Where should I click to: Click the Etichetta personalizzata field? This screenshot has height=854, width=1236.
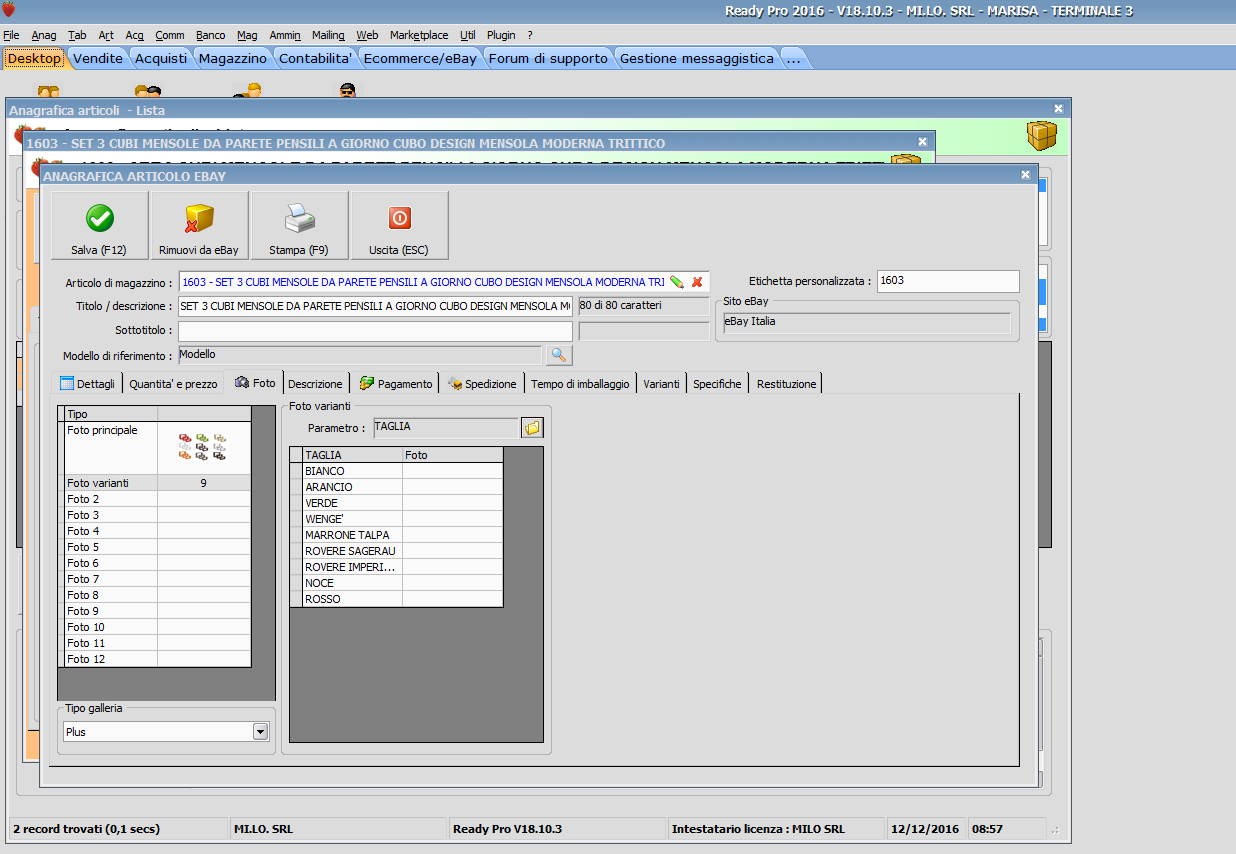tap(947, 281)
